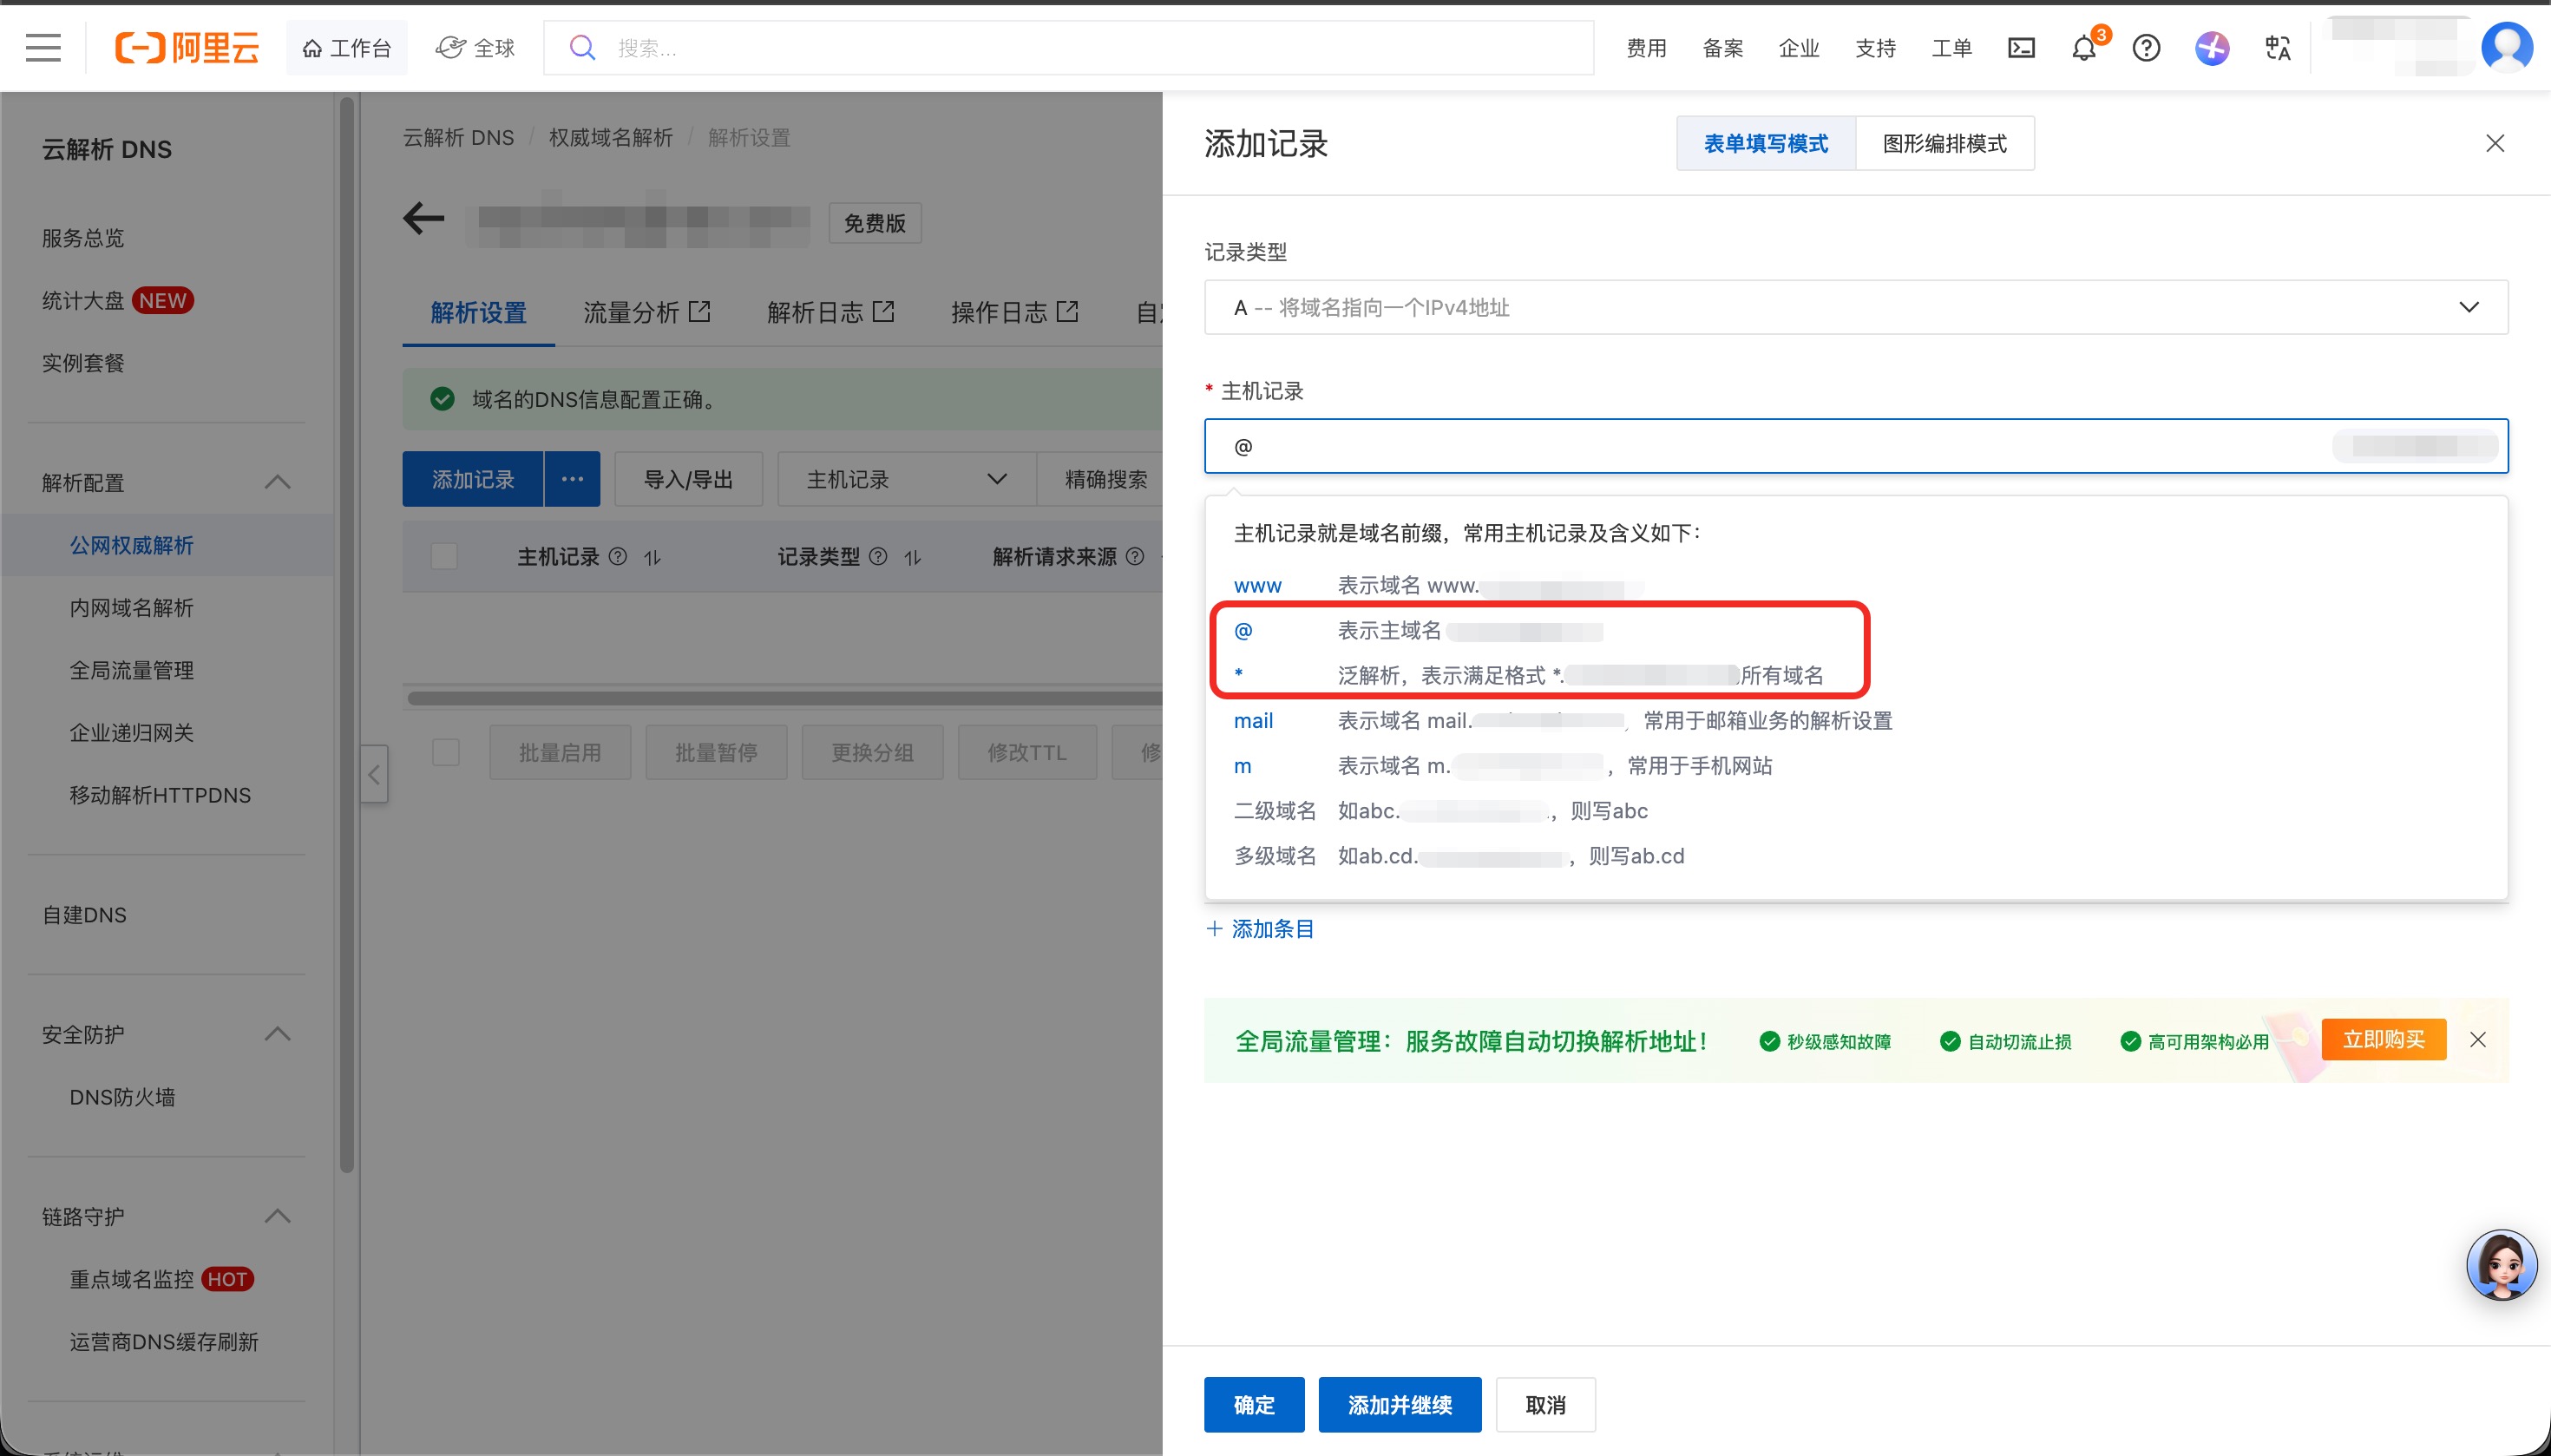This screenshot has width=2551, height=1456.
Task: Open the floating assistant avatar
Action: (x=2501, y=1264)
